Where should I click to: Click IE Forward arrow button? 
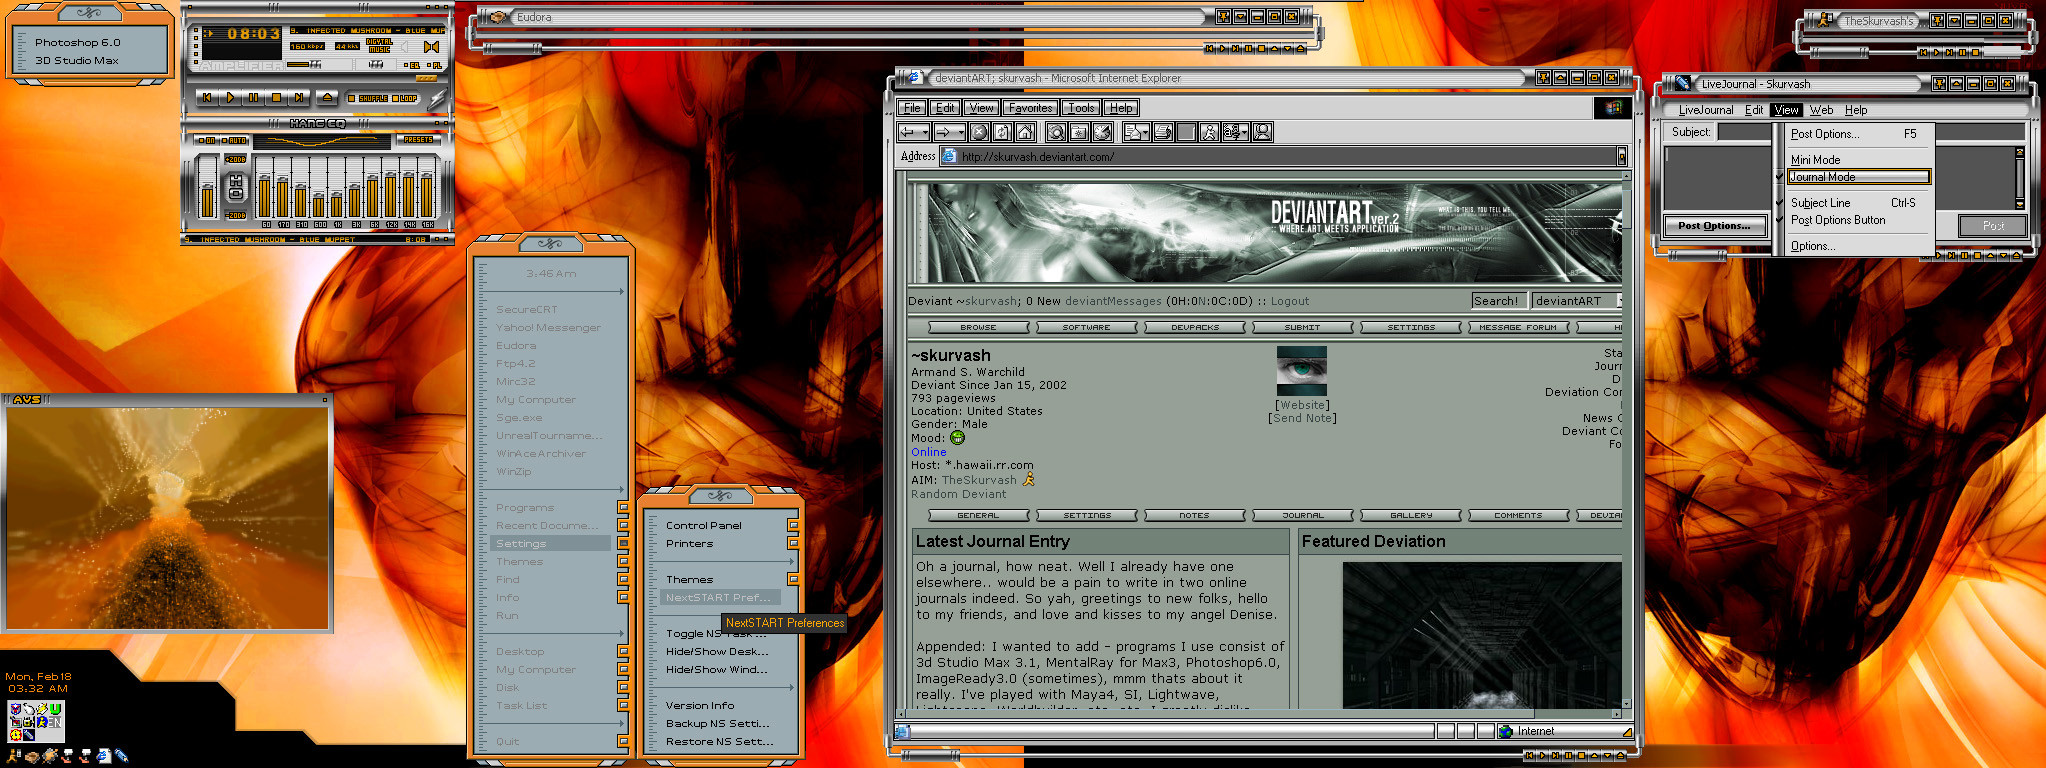(x=944, y=132)
